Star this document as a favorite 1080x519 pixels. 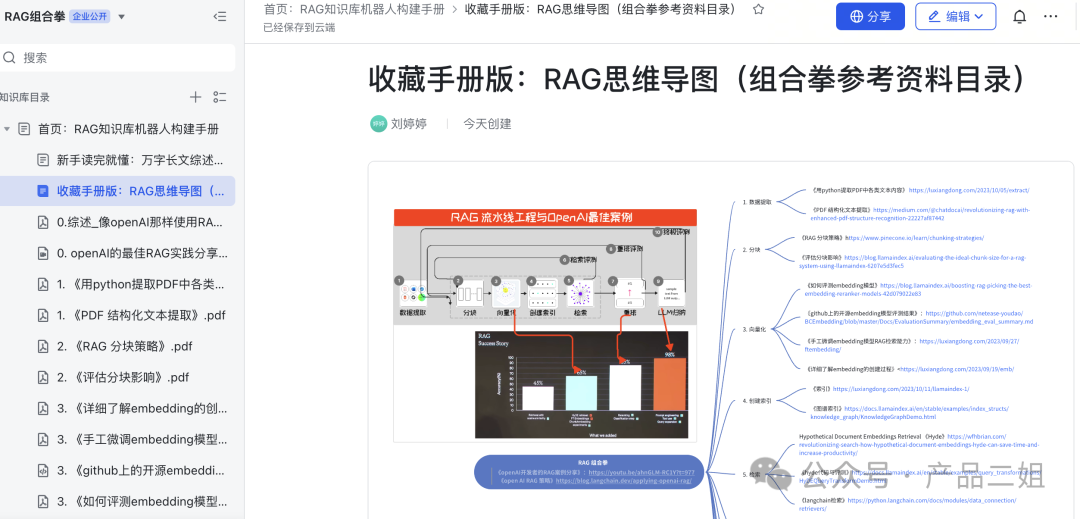click(x=758, y=9)
